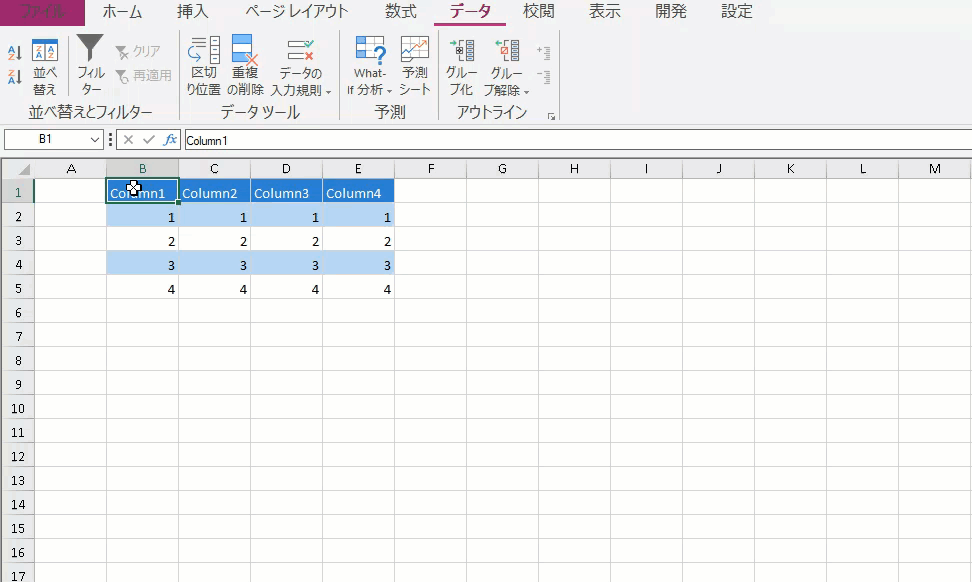Click the Forecast Sheet (予測シート) icon
This screenshot has width=972, height=582.
click(x=415, y=66)
